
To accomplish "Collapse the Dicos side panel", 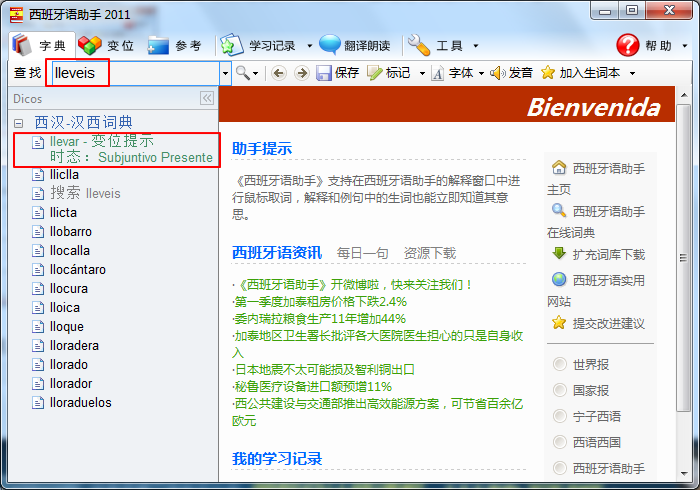I will (207, 98).
